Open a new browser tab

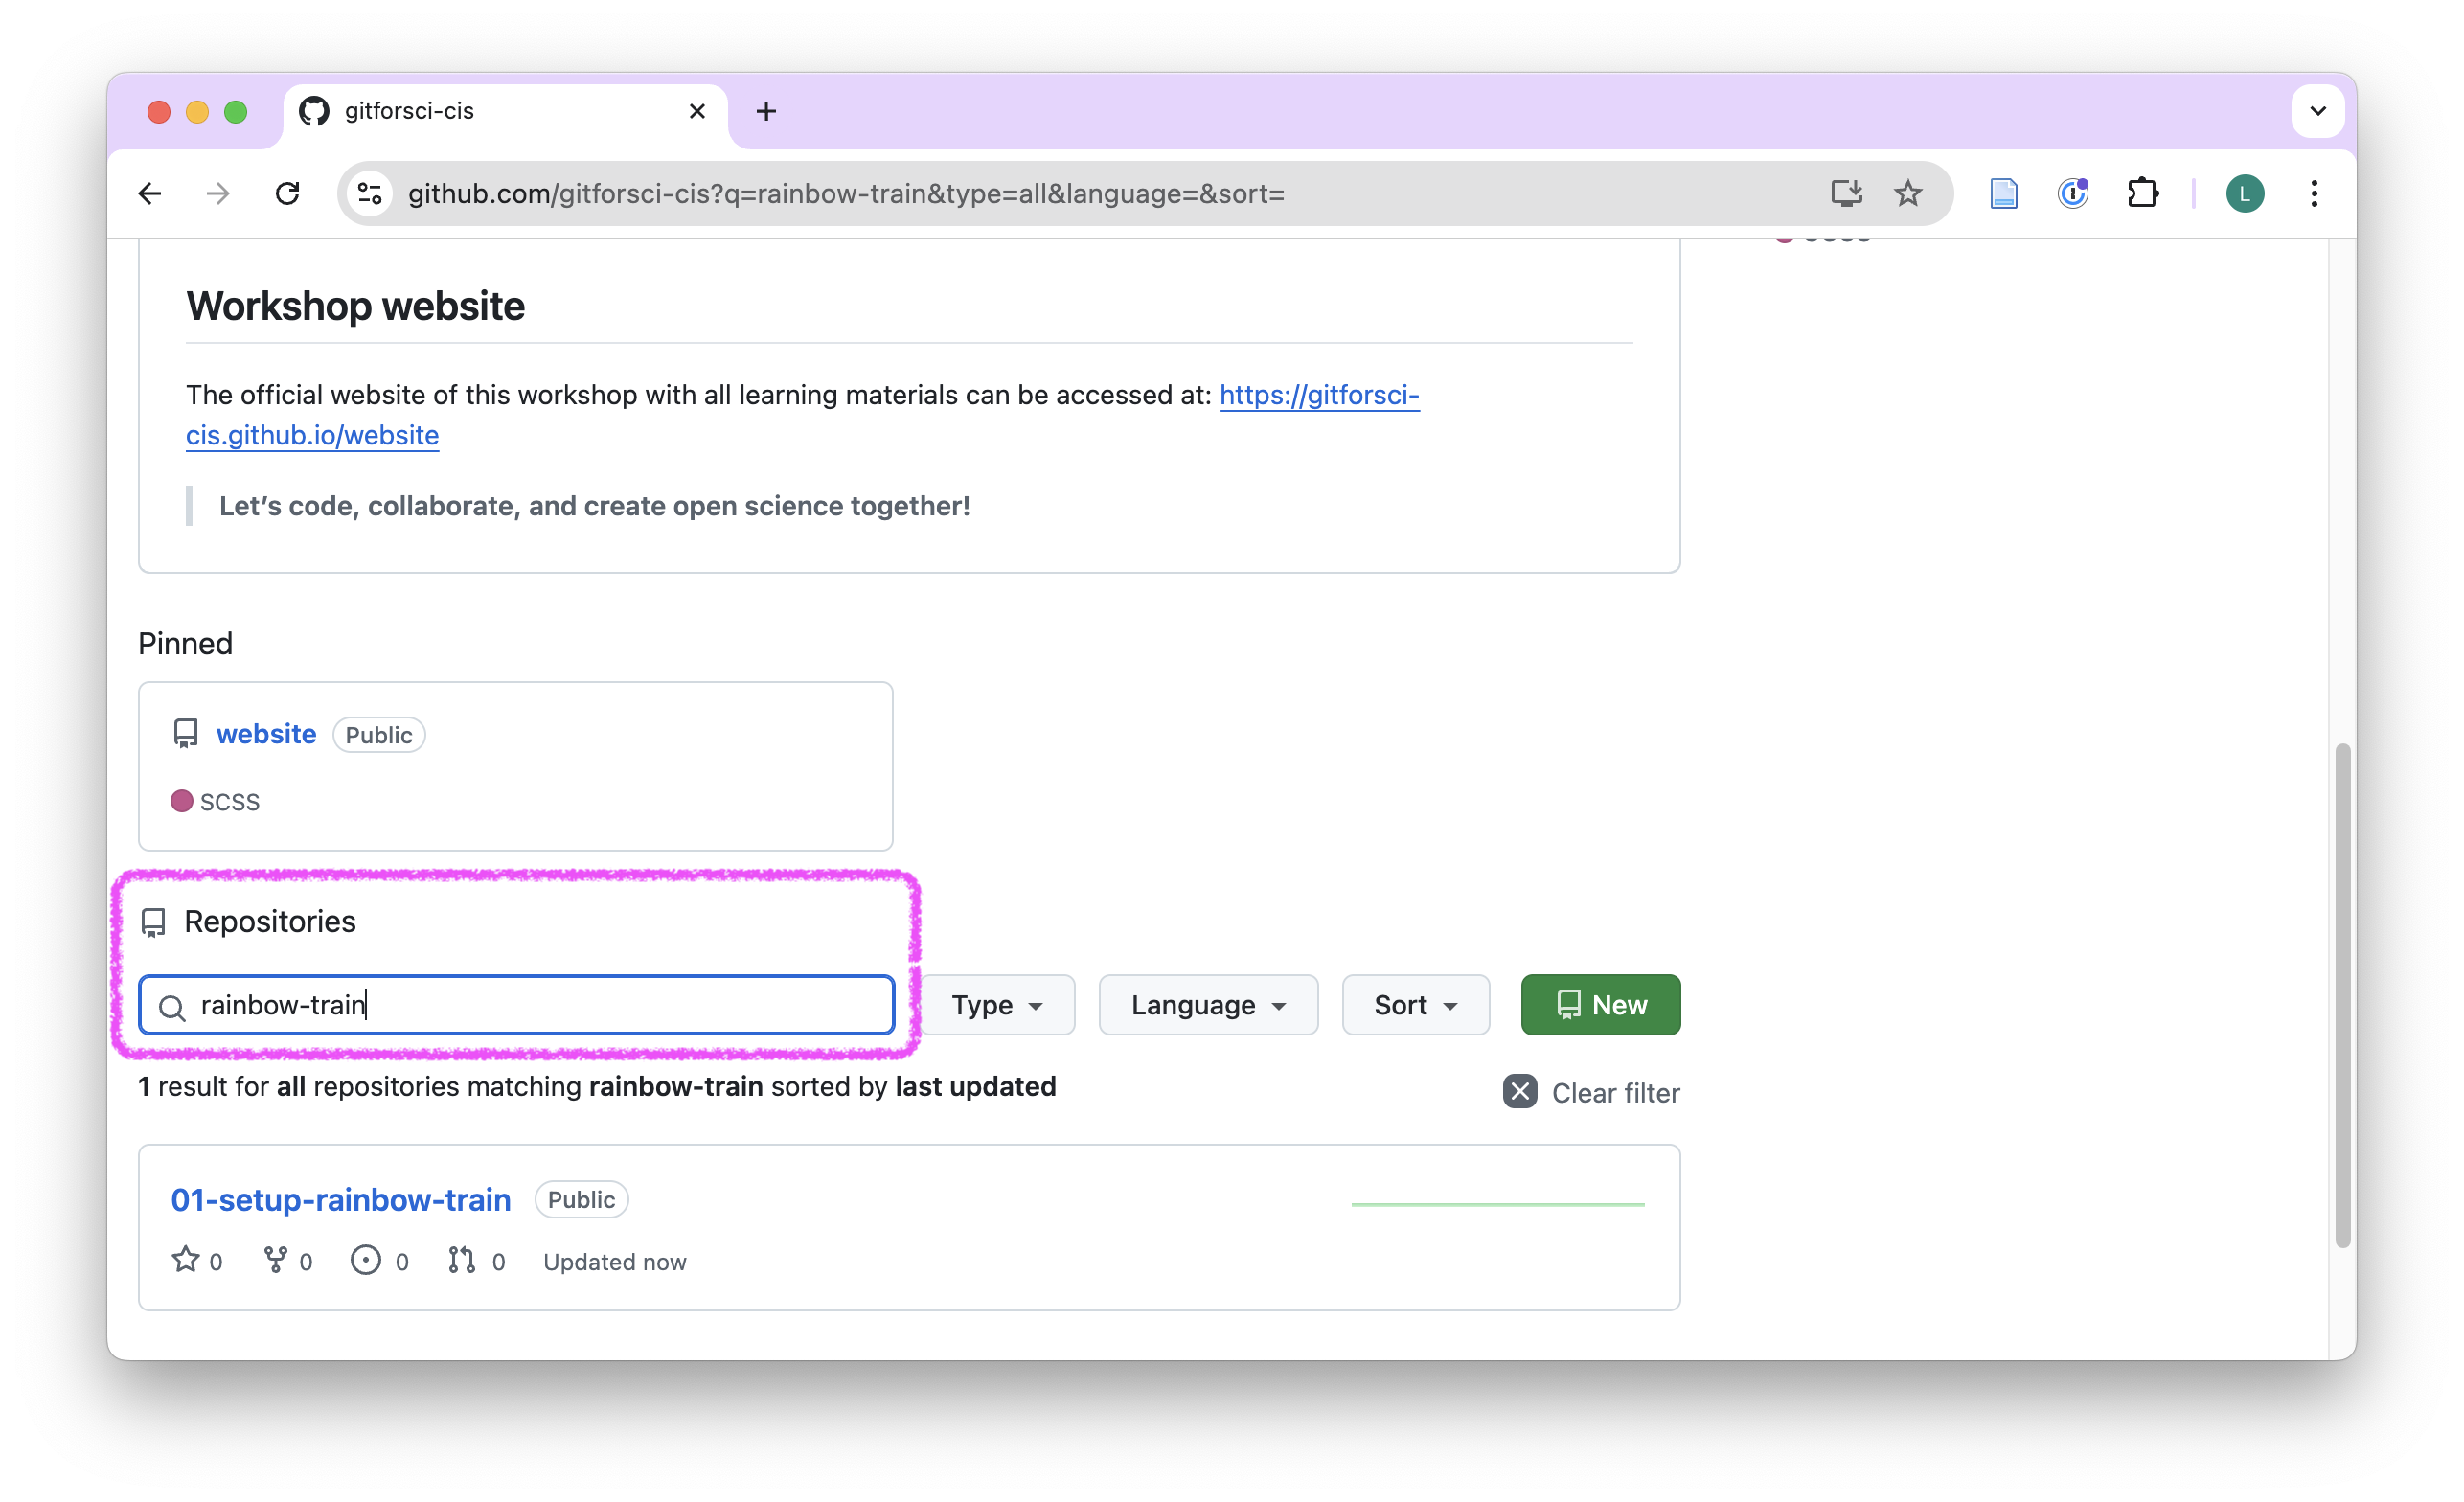[x=766, y=111]
